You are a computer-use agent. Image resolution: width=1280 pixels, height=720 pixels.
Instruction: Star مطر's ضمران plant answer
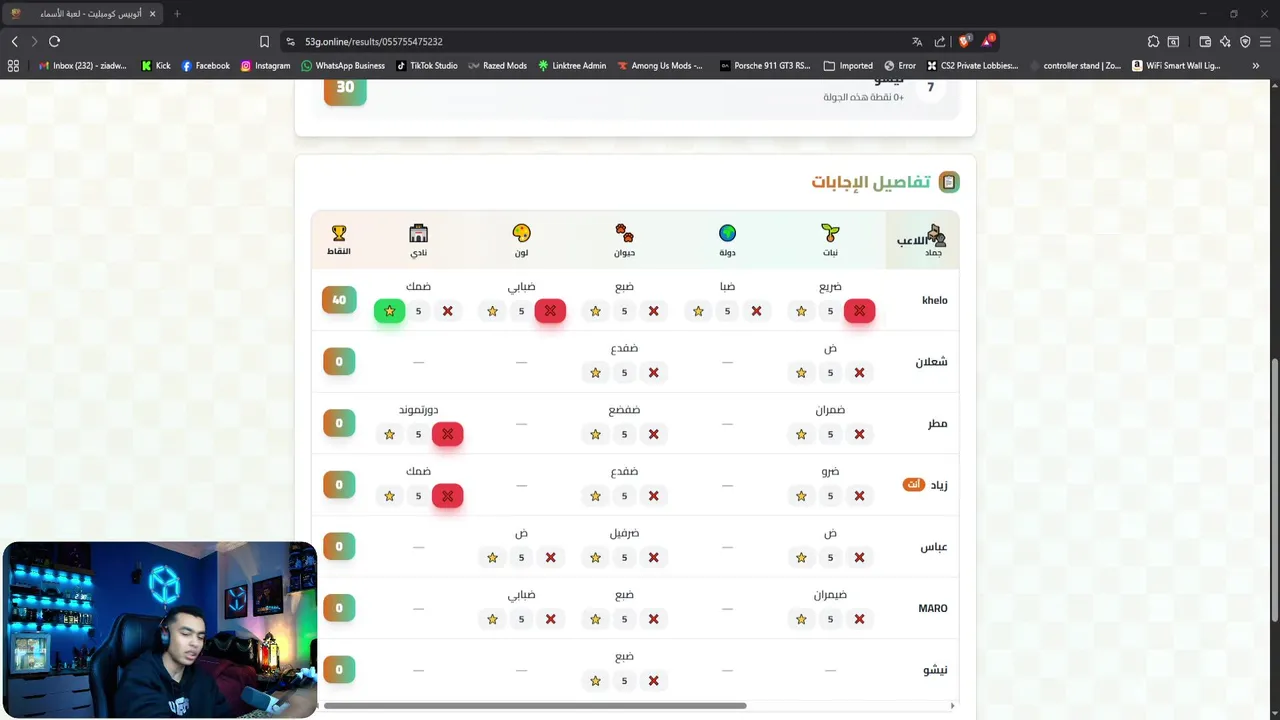click(x=801, y=434)
